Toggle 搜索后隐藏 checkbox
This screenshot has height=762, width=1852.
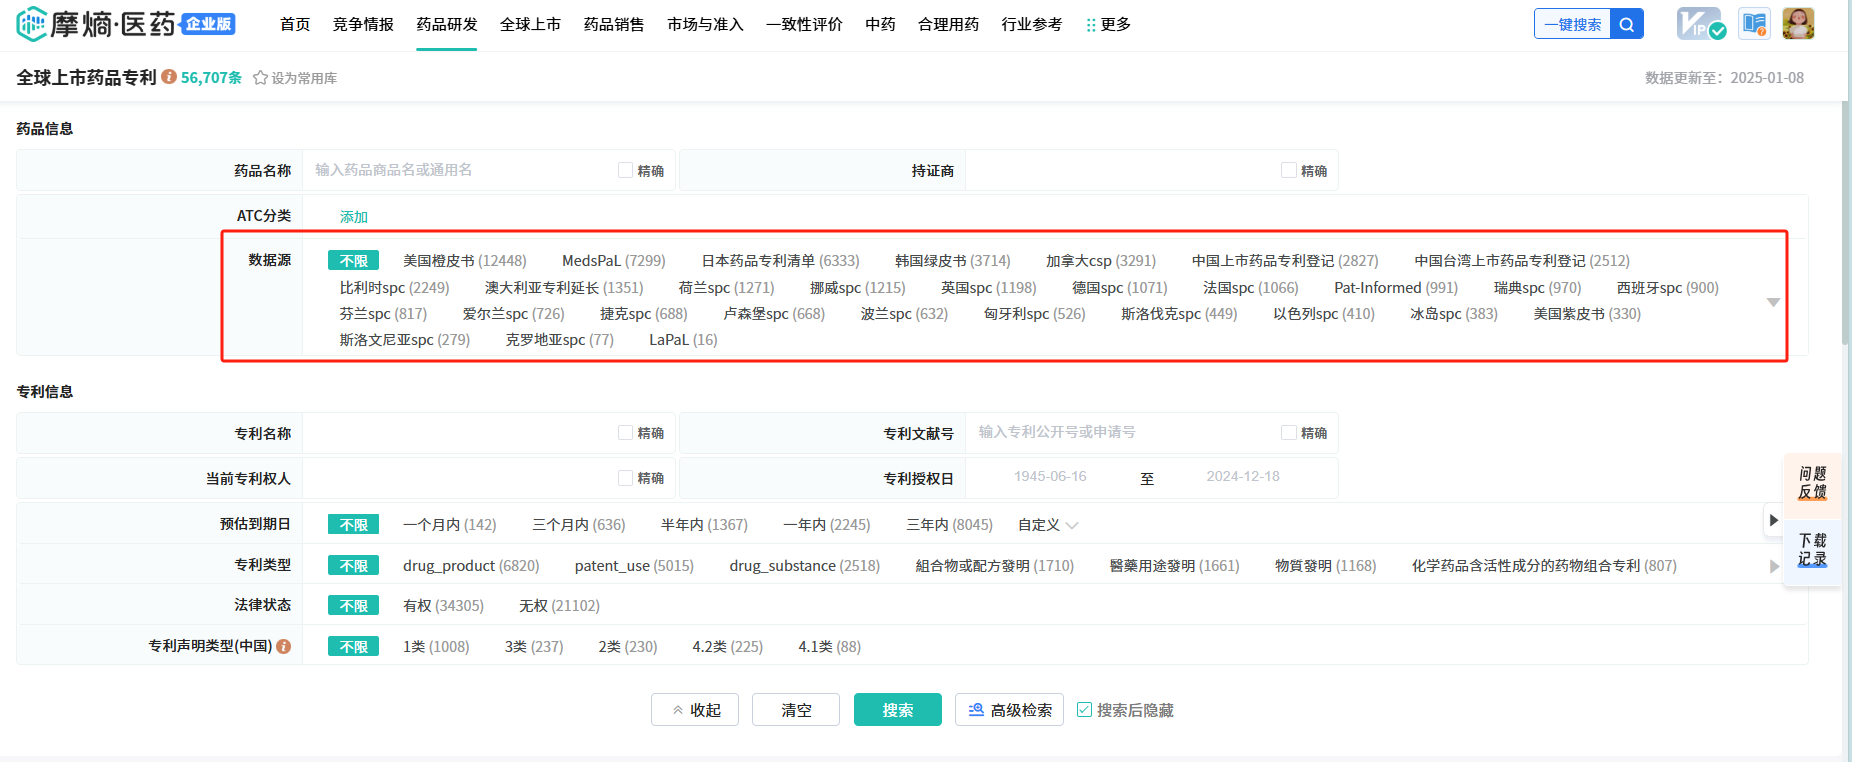[x=1084, y=710]
